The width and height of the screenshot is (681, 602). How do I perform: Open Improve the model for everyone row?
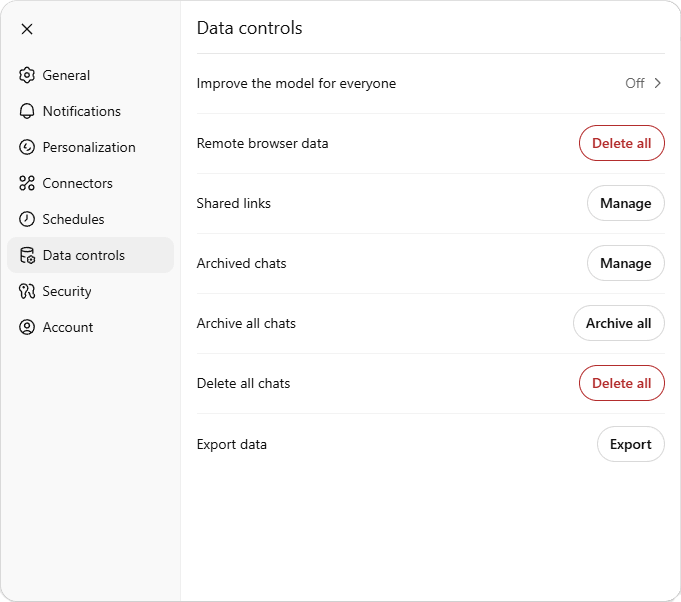(430, 83)
